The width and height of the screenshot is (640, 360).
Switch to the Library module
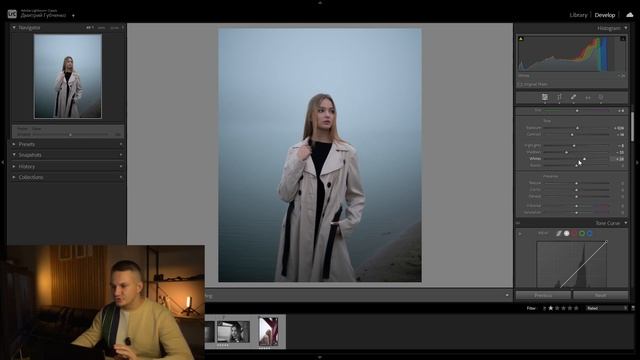tap(578, 15)
